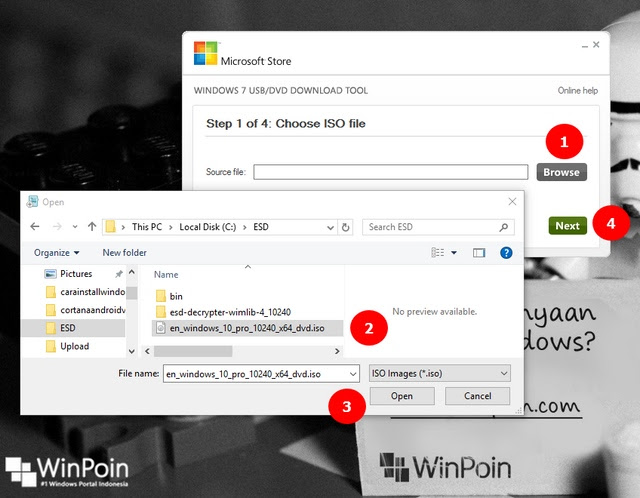The height and width of the screenshot is (498, 640).
Task: Click the Forward navigation arrow
Action: [x=57, y=227]
